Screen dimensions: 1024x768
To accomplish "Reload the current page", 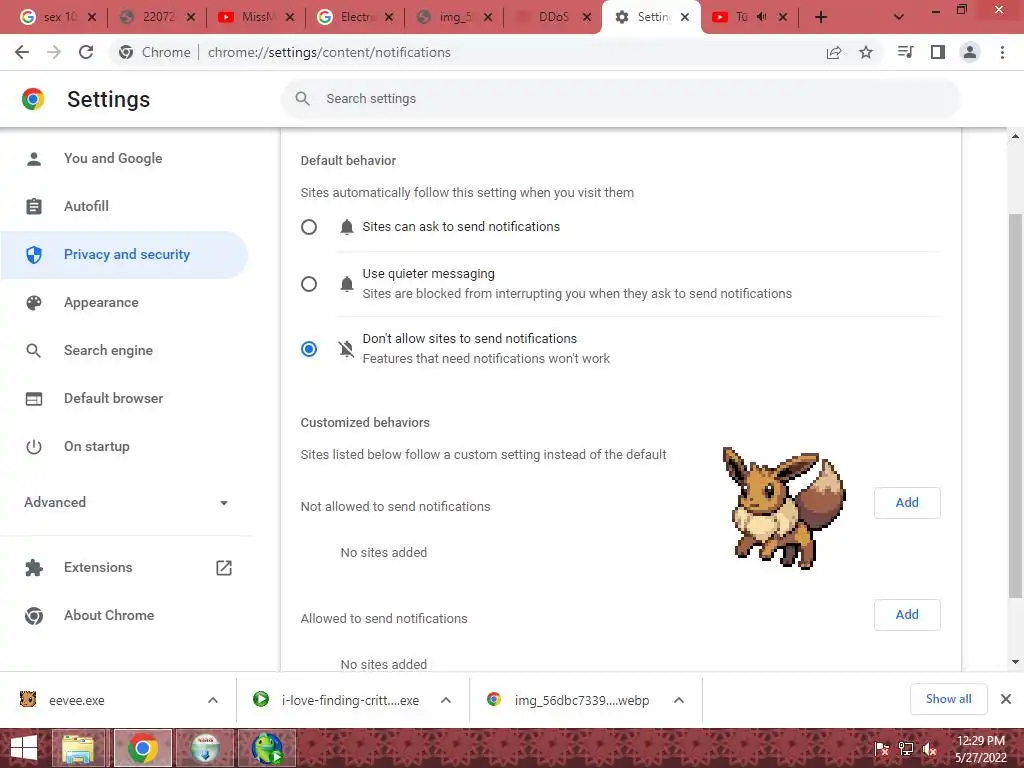I will click(86, 52).
